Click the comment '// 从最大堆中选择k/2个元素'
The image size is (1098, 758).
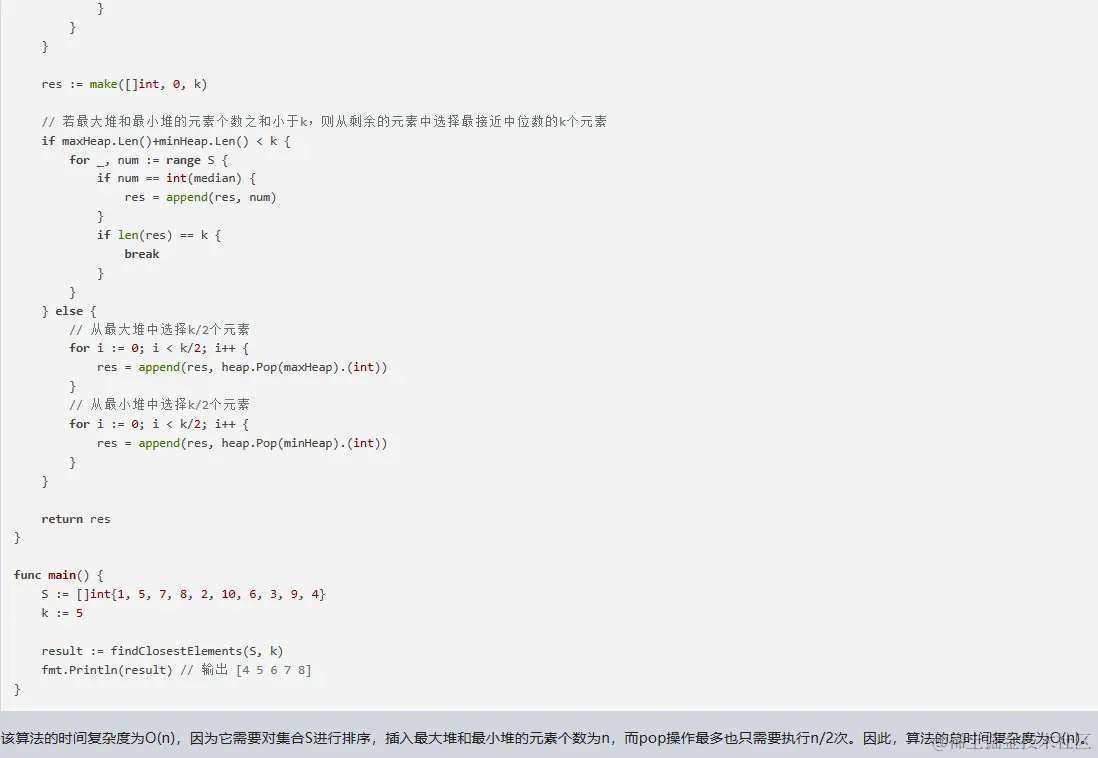pyautogui.click(x=159, y=330)
